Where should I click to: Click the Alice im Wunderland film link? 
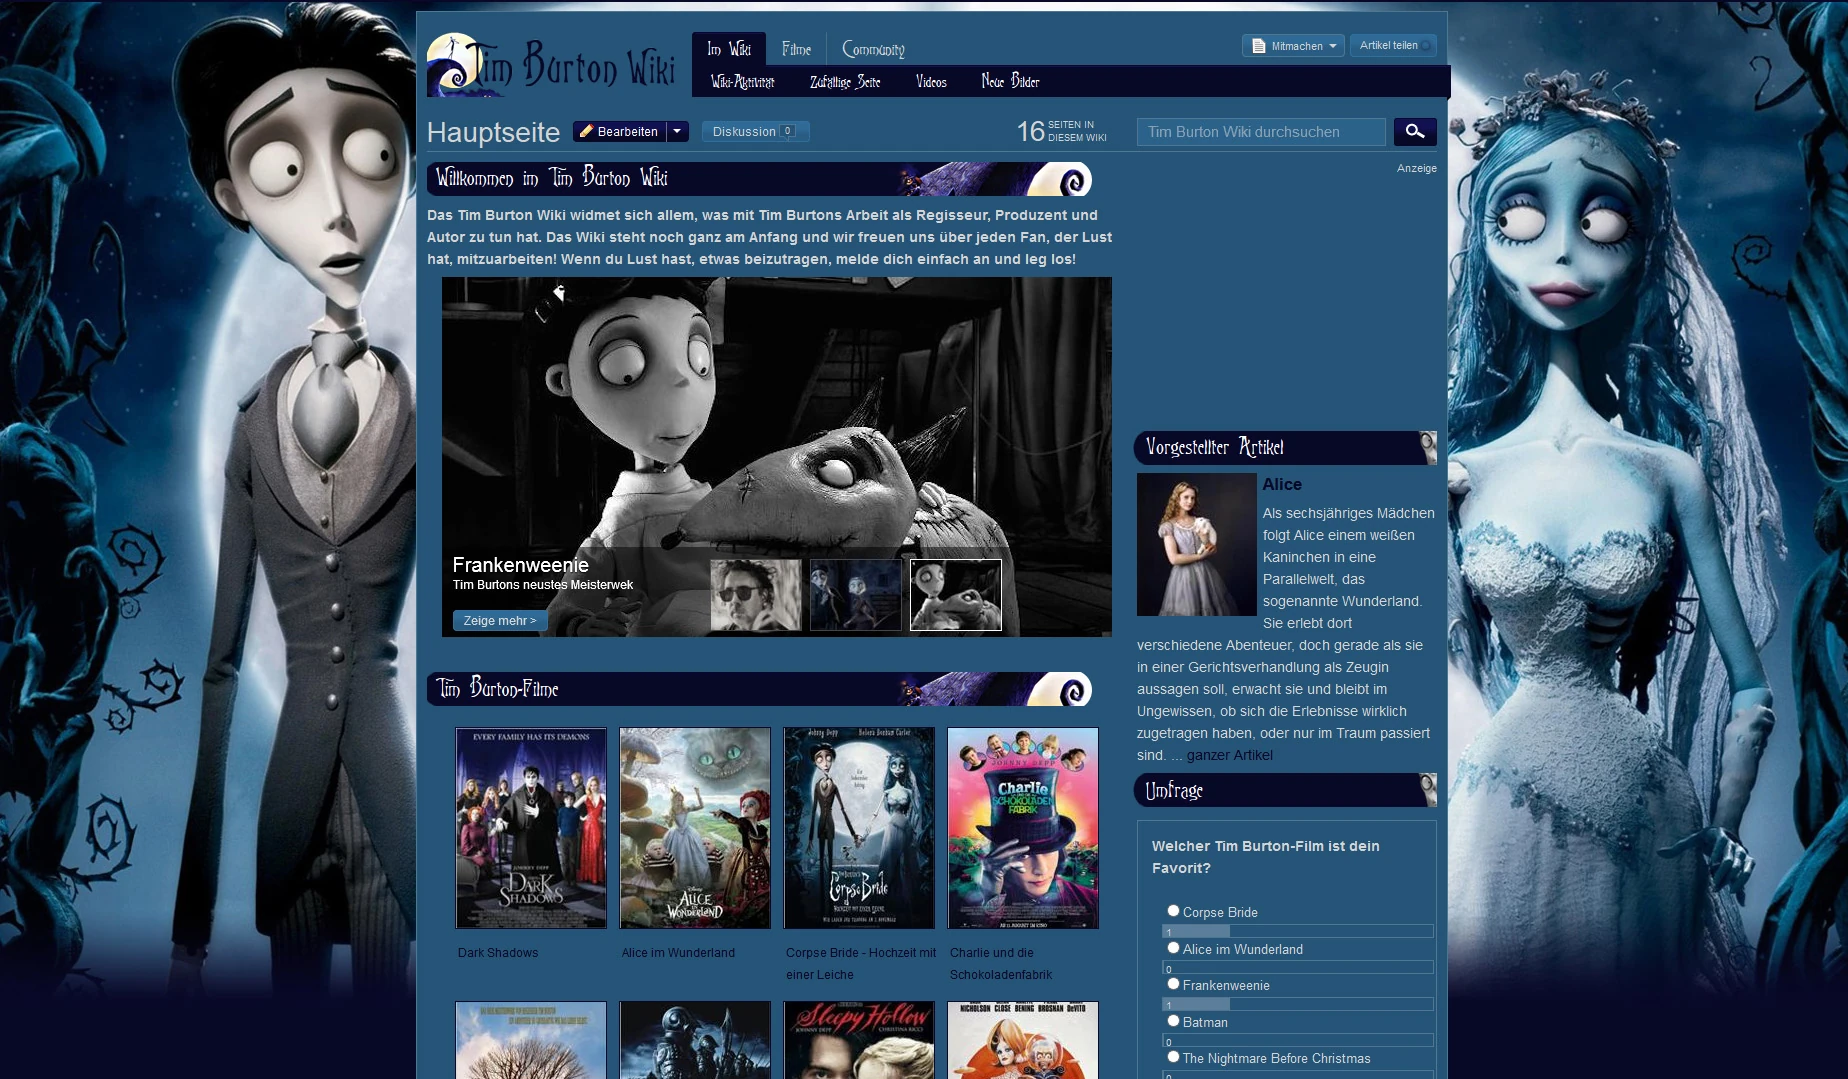click(678, 953)
